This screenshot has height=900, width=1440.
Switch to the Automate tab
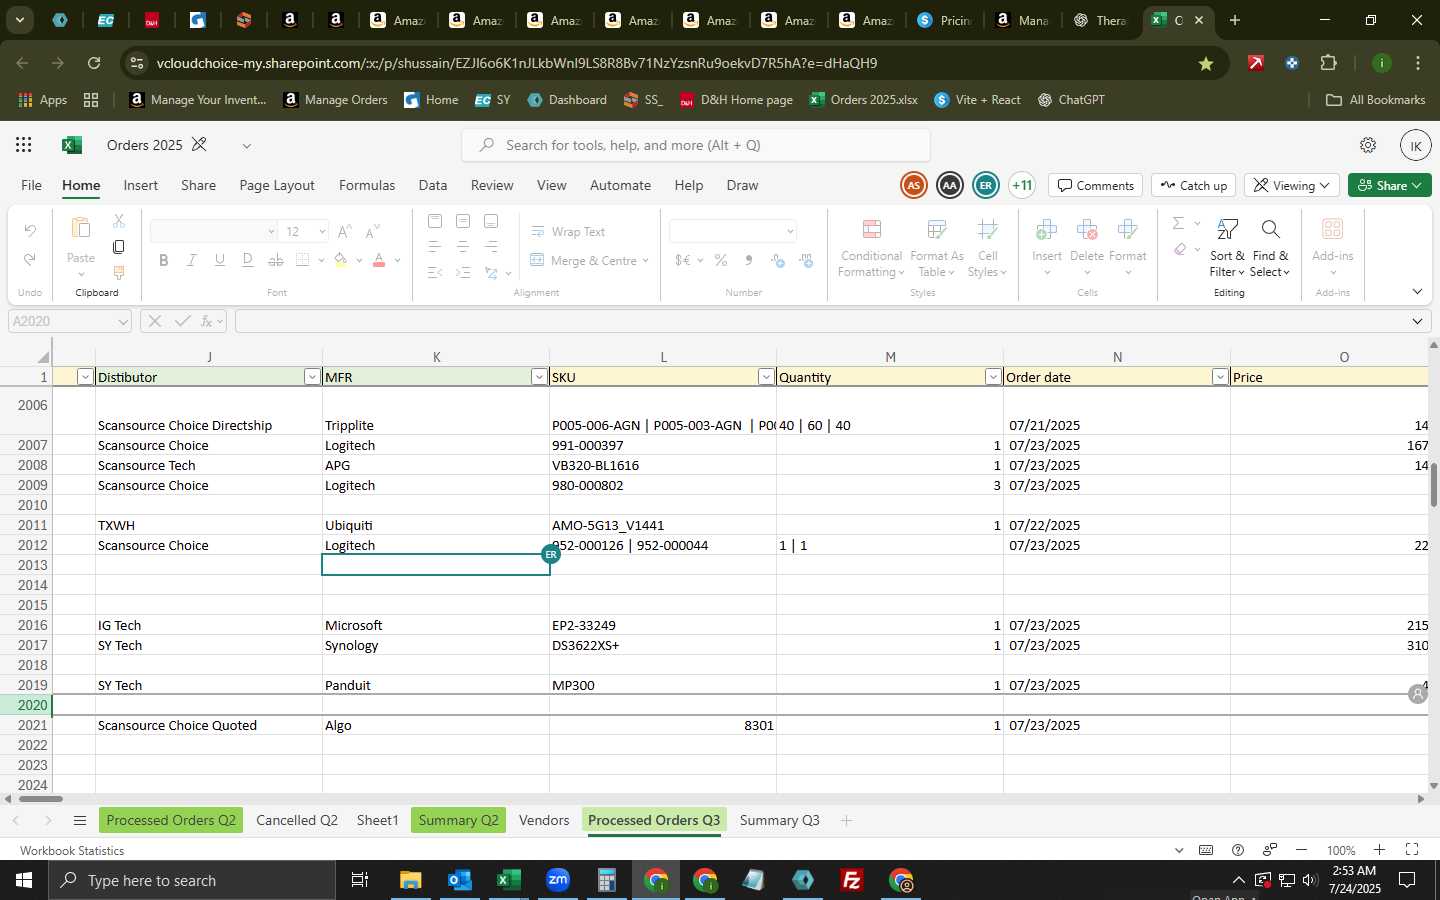tap(620, 185)
